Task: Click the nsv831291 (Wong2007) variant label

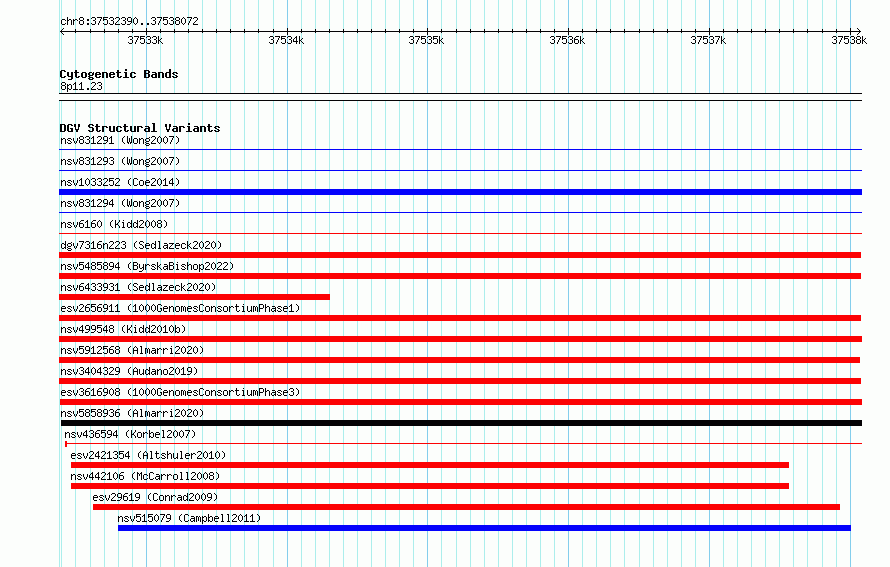Action: click(x=120, y=140)
